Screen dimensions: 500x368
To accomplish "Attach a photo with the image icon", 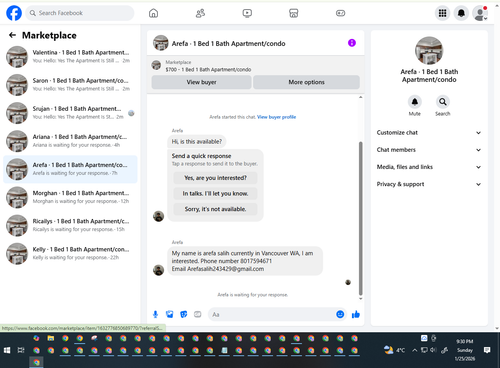I will 170,314.
